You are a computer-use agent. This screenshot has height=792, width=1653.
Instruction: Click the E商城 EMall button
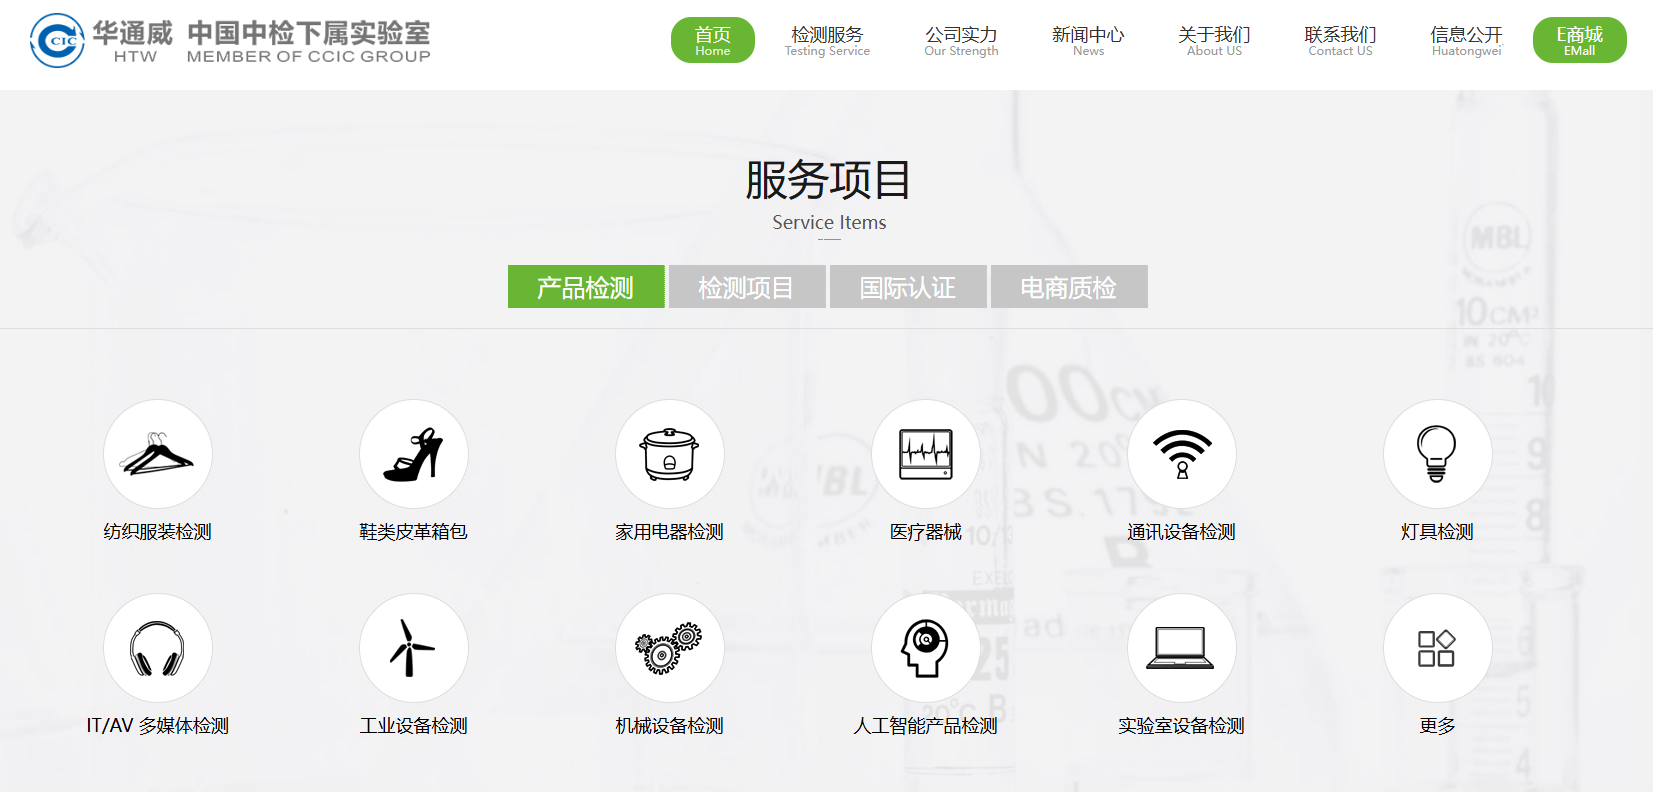pyautogui.click(x=1580, y=40)
